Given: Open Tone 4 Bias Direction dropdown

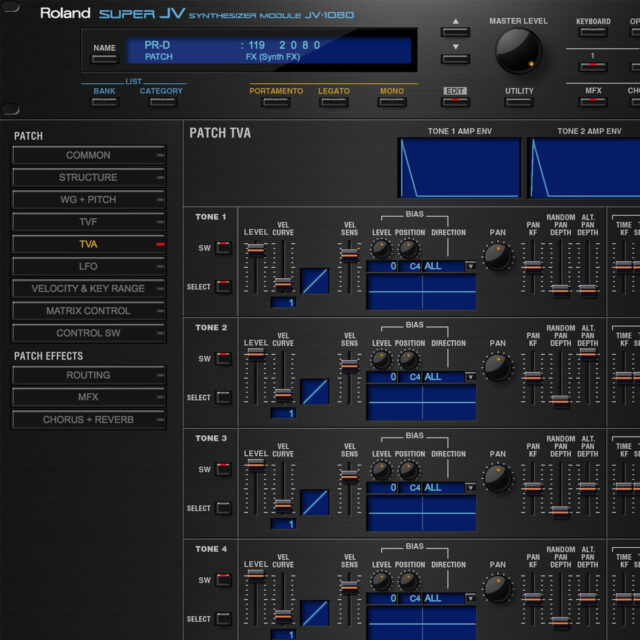Looking at the screenshot, I should coord(470,598).
